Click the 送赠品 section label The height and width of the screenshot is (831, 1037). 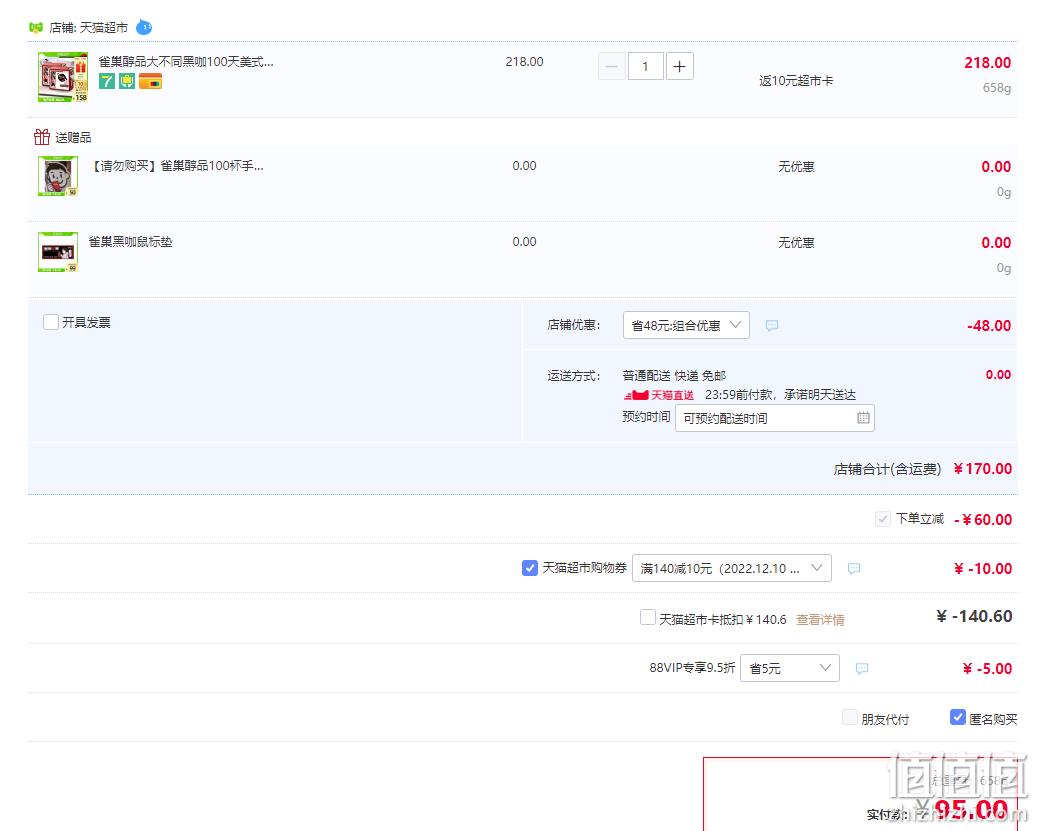[73, 138]
